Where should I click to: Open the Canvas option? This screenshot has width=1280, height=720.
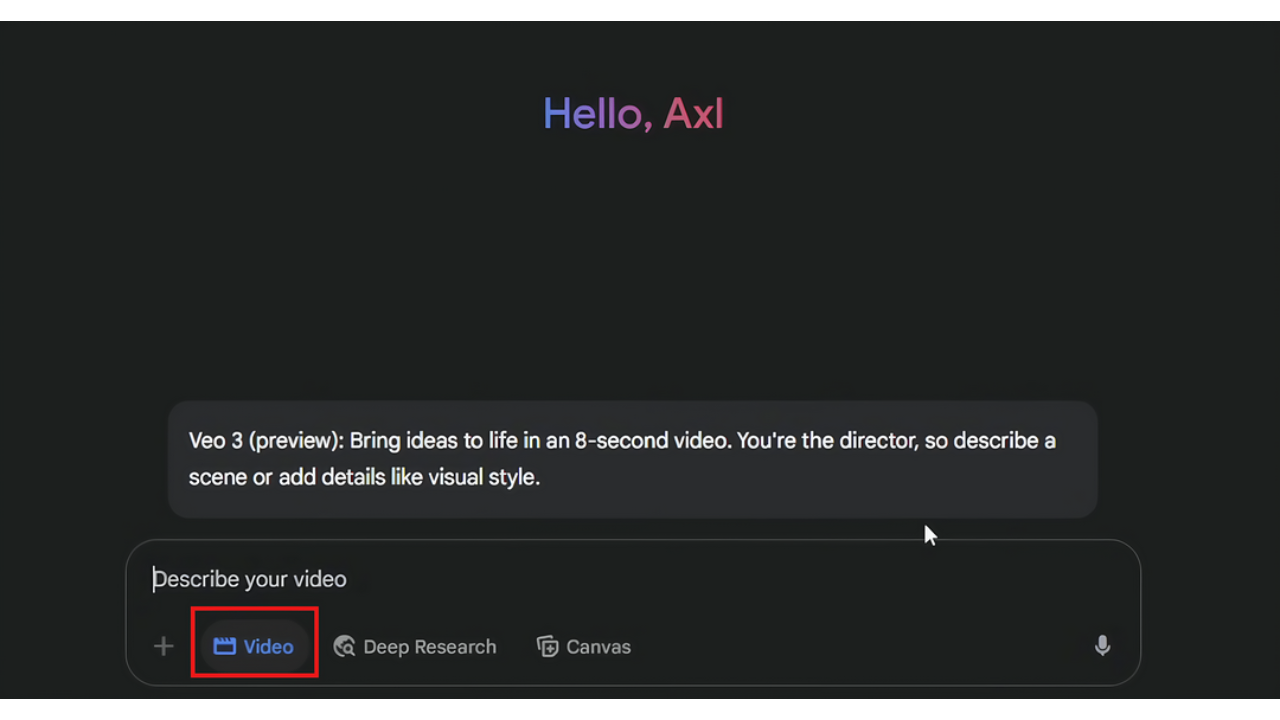point(584,646)
